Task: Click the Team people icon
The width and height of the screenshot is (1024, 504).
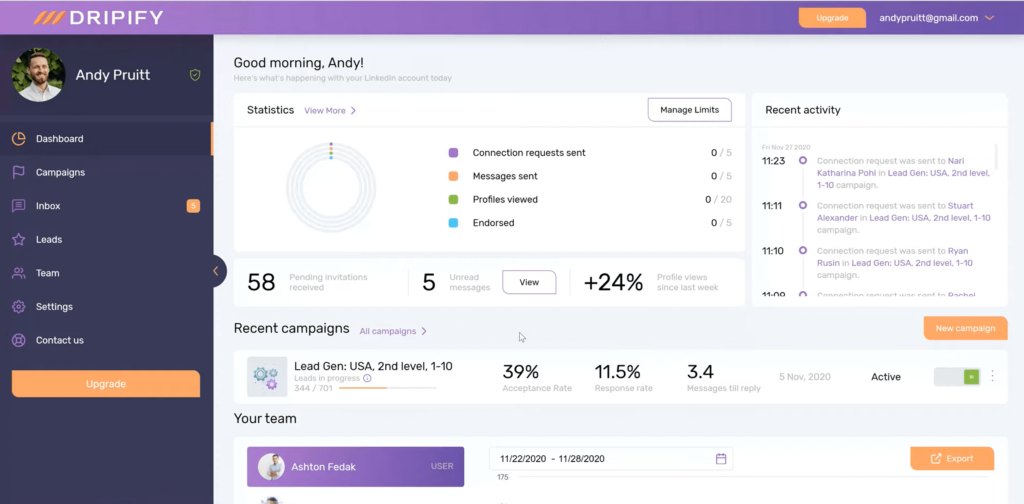Action: 18,273
